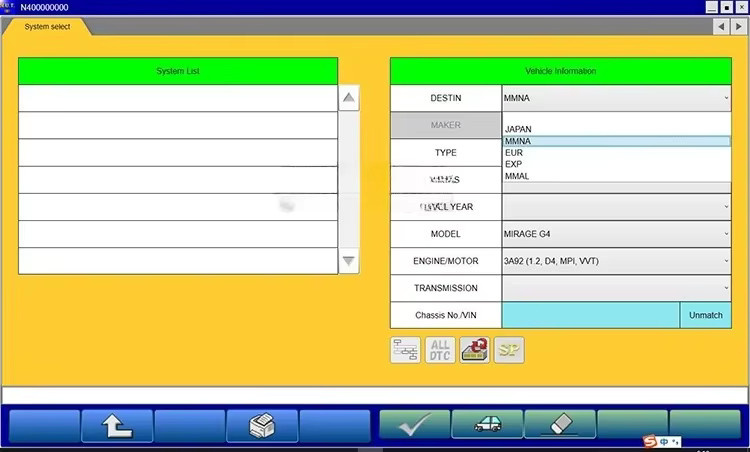This screenshot has width=750, height=452.
Task: Click the Chassis No./VIN input field
Action: (590, 315)
